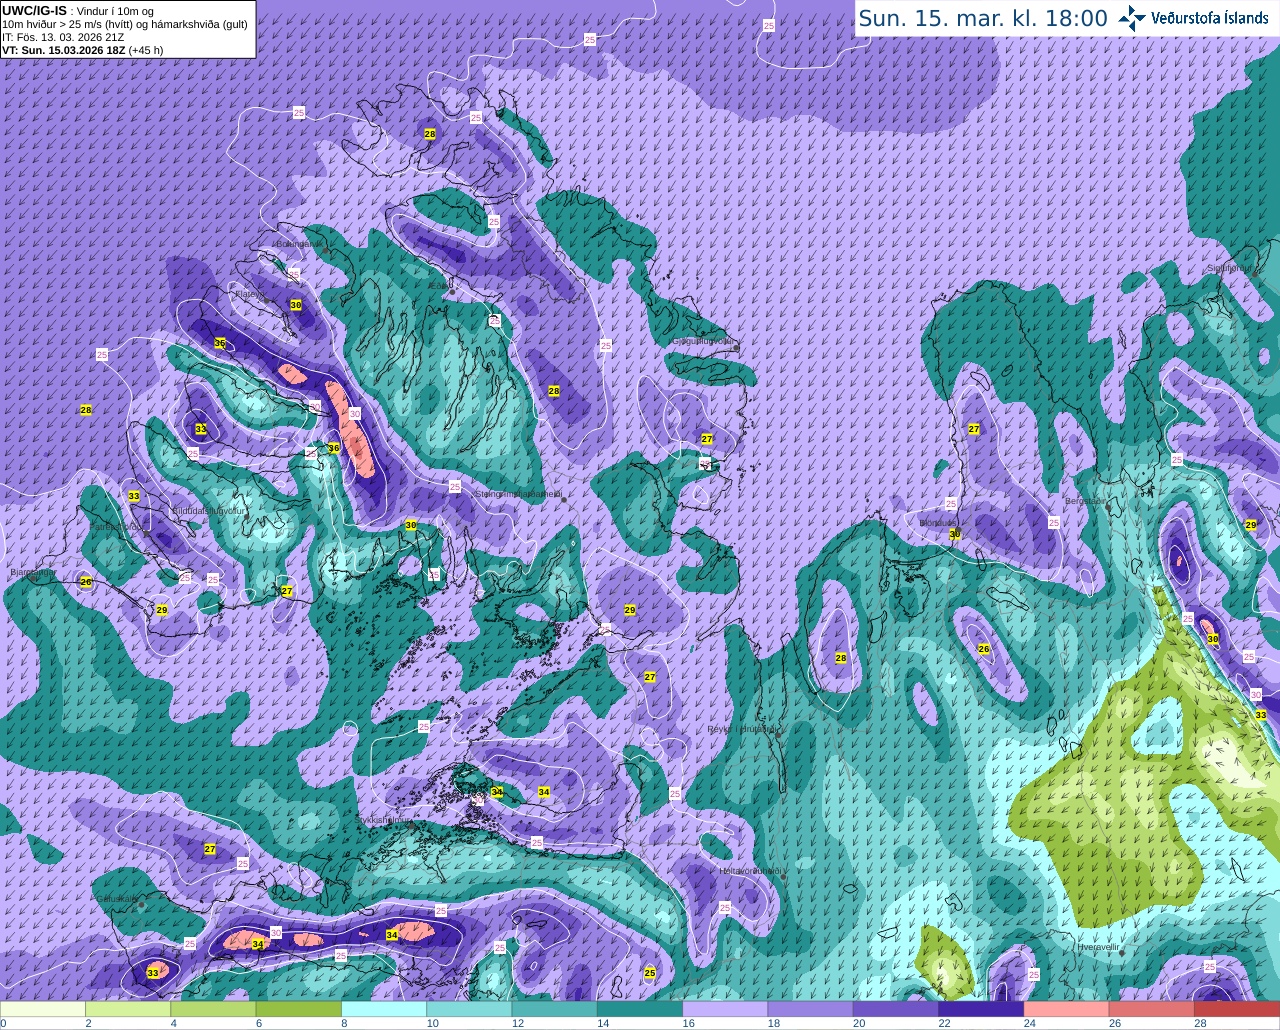Click the VT: Sun. 15.03.2026 18Z line
Screen dimensions: 1280x1030
(x=82, y=50)
